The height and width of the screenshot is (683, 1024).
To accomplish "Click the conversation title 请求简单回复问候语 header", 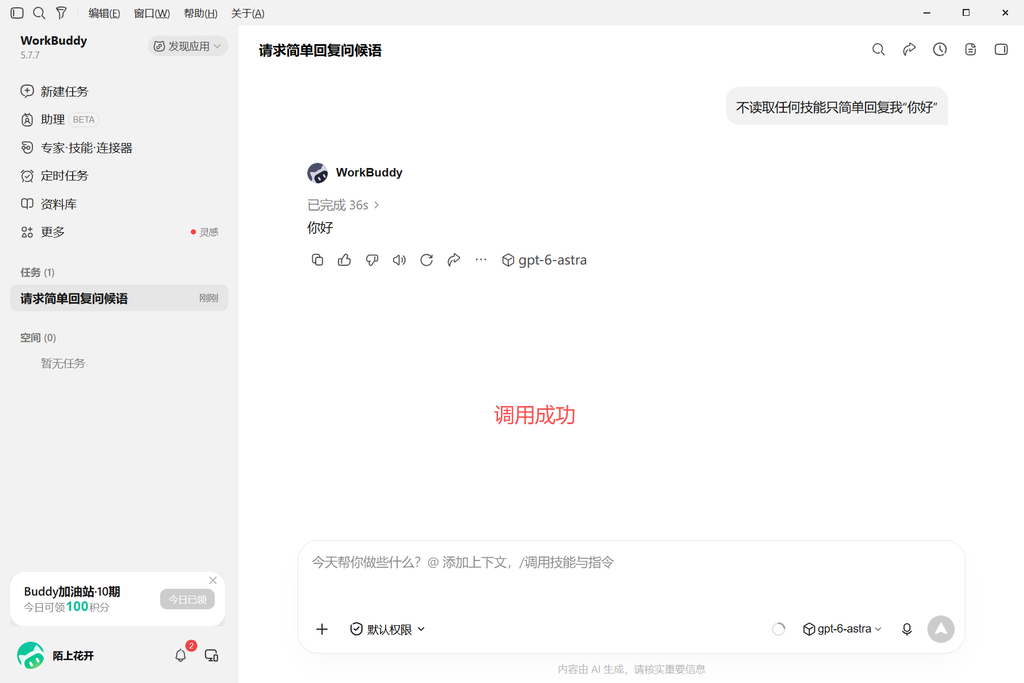I will [x=320, y=50].
